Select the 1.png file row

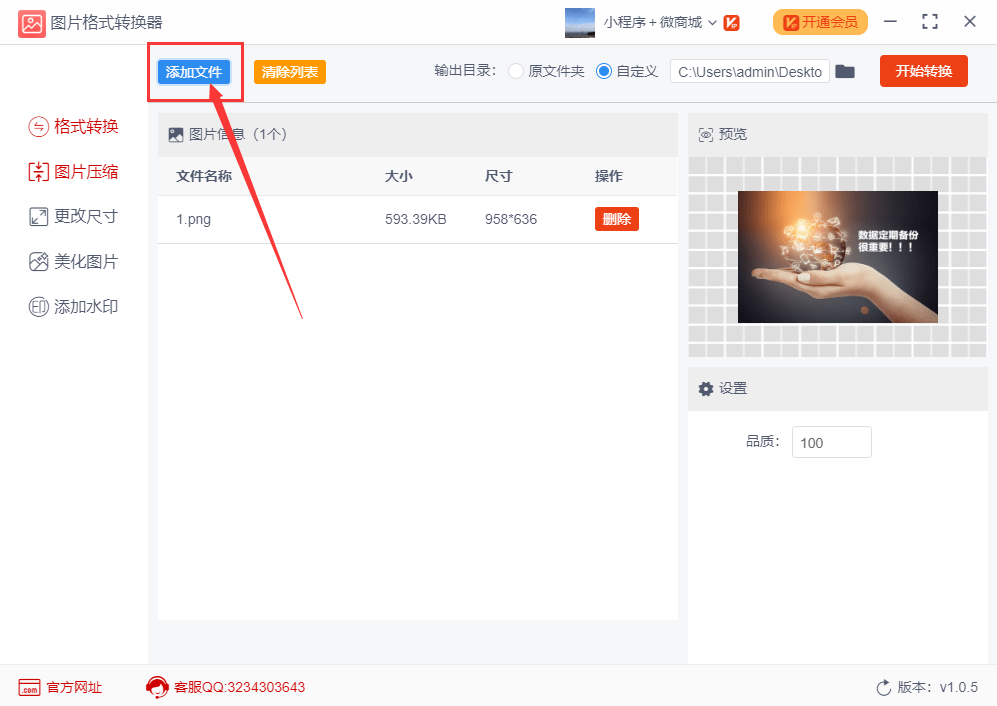418,219
